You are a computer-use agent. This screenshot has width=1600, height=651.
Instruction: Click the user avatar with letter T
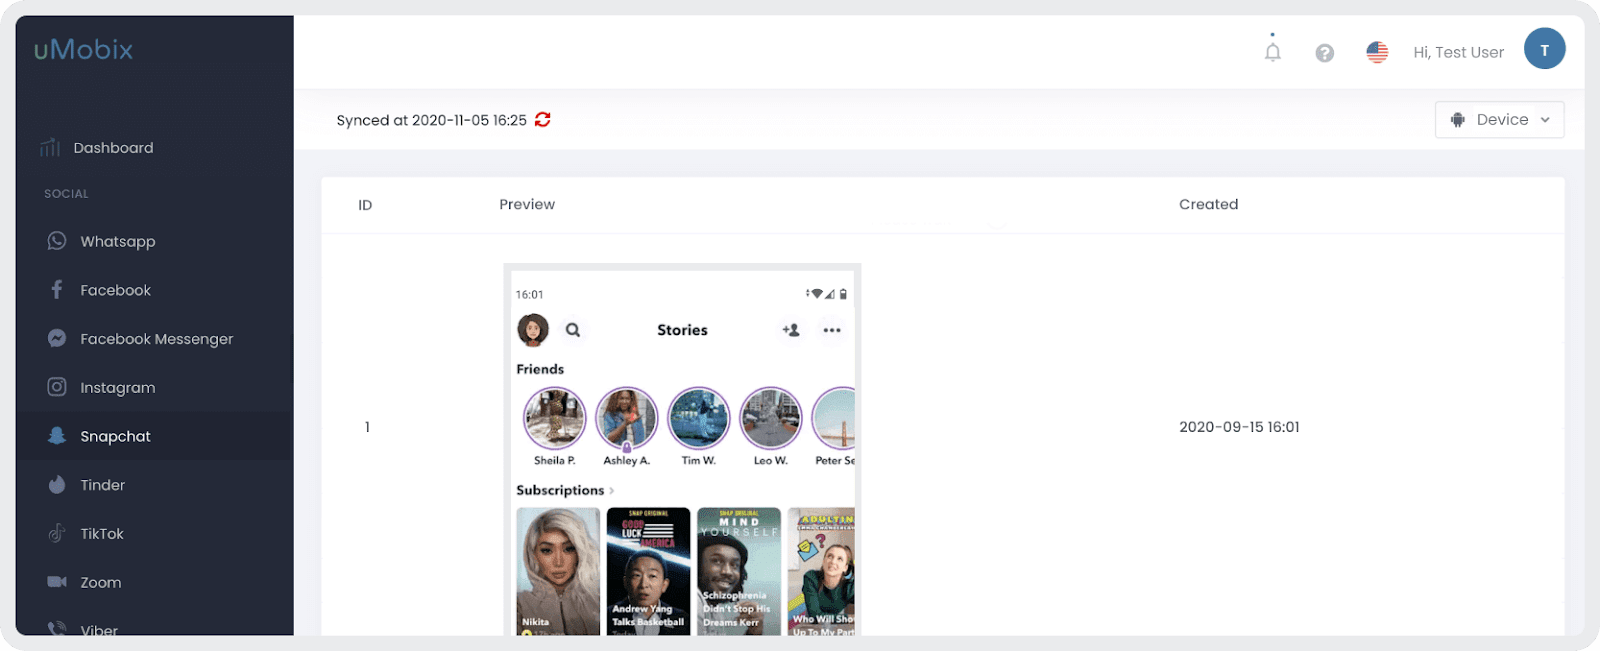(x=1544, y=49)
